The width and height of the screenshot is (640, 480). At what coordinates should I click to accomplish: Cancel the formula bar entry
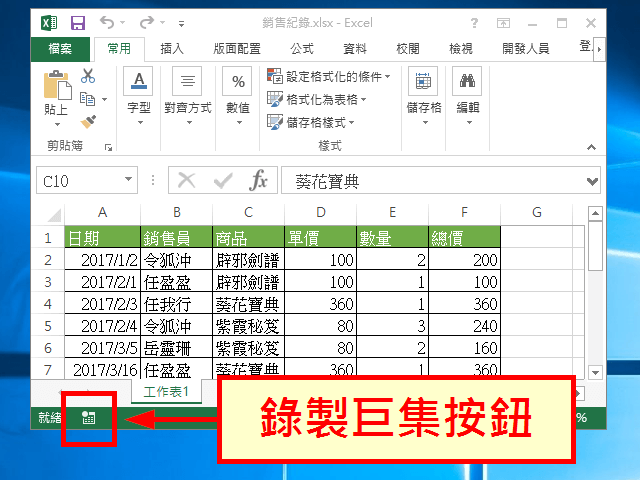coord(187,180)
